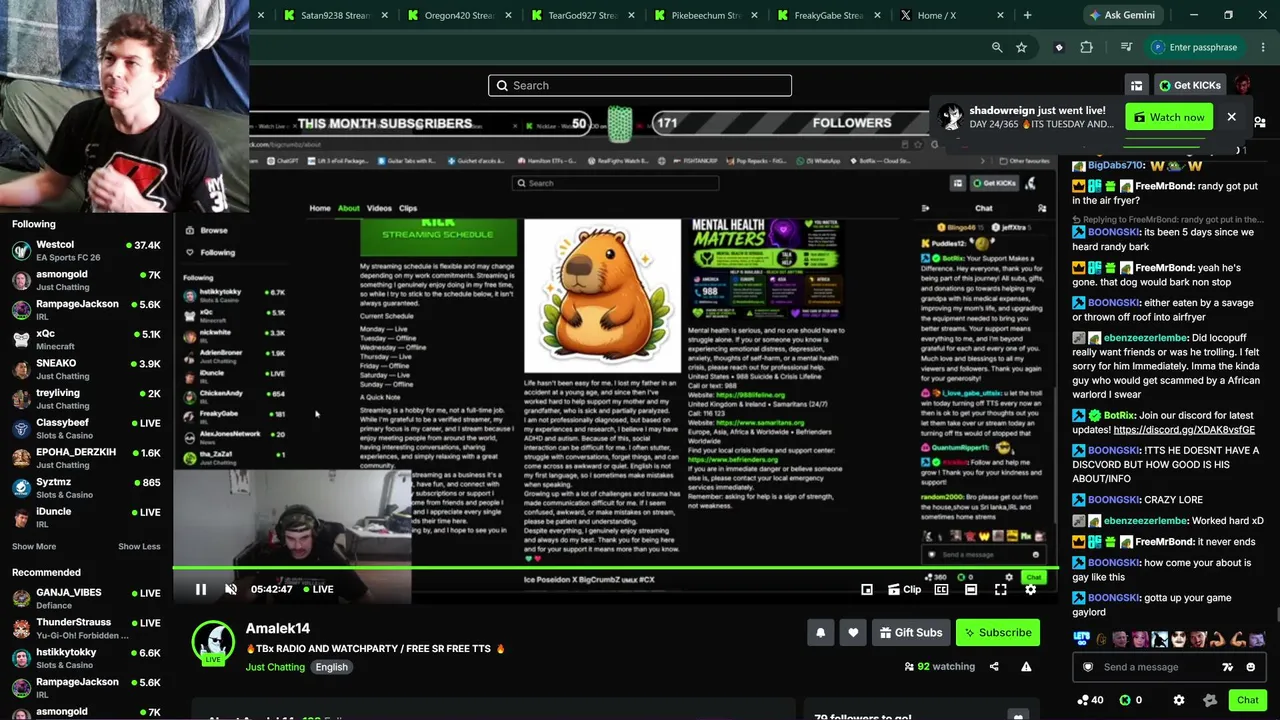The width and height of the screenshot is (1280, 720).
Task: Send message with Chat button
Action: (x=1248, y=700)
